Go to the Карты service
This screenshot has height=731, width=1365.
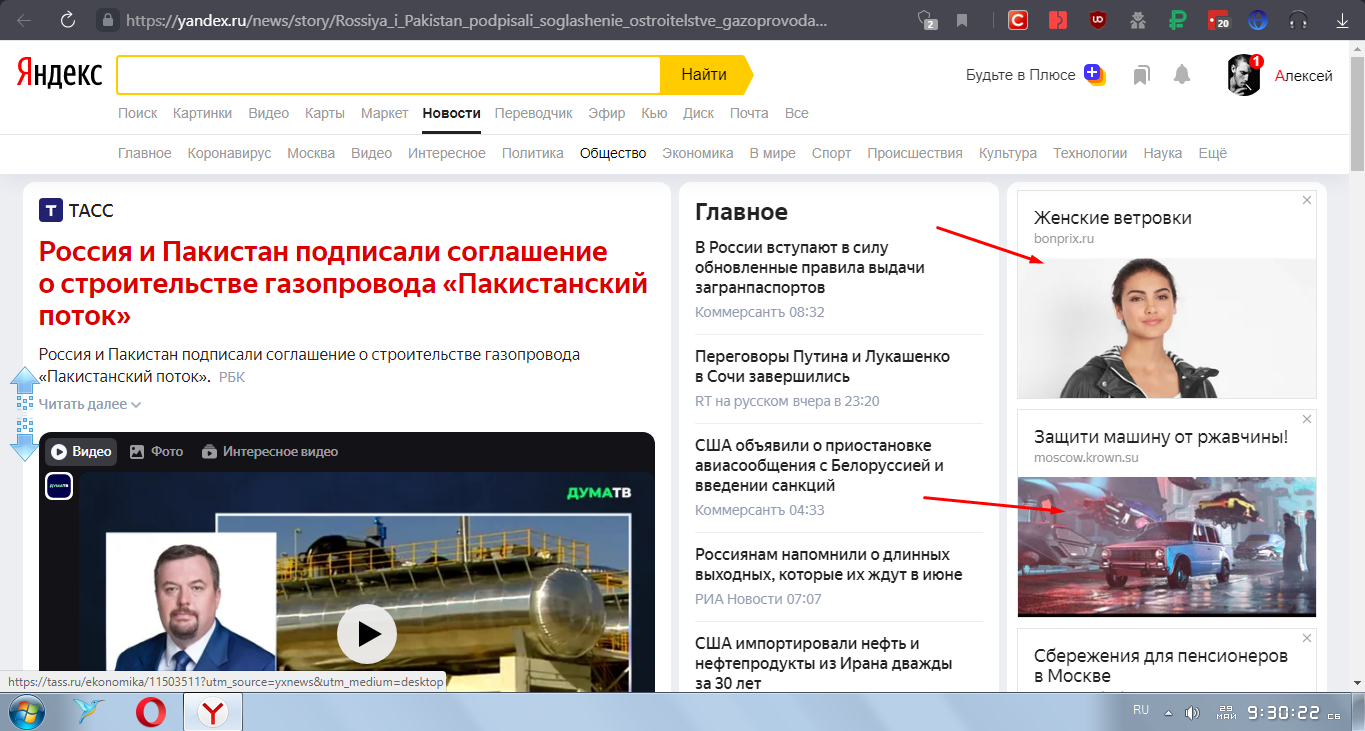pyautogui.click(x=325, y=113)
